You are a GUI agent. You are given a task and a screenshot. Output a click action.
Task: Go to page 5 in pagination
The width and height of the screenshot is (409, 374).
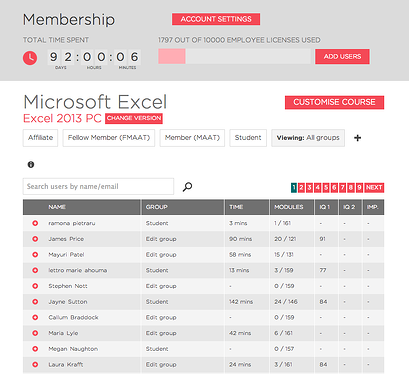[326, 188]
